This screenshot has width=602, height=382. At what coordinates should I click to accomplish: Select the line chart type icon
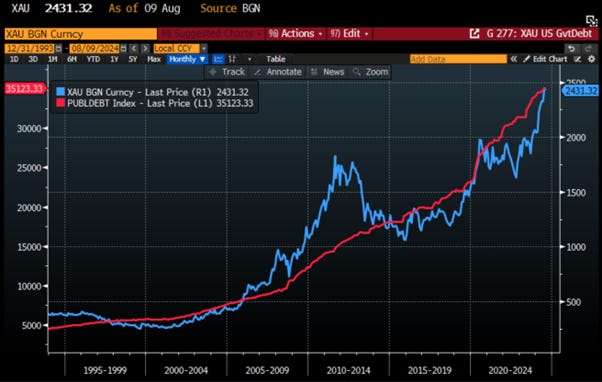click(218, 59)
